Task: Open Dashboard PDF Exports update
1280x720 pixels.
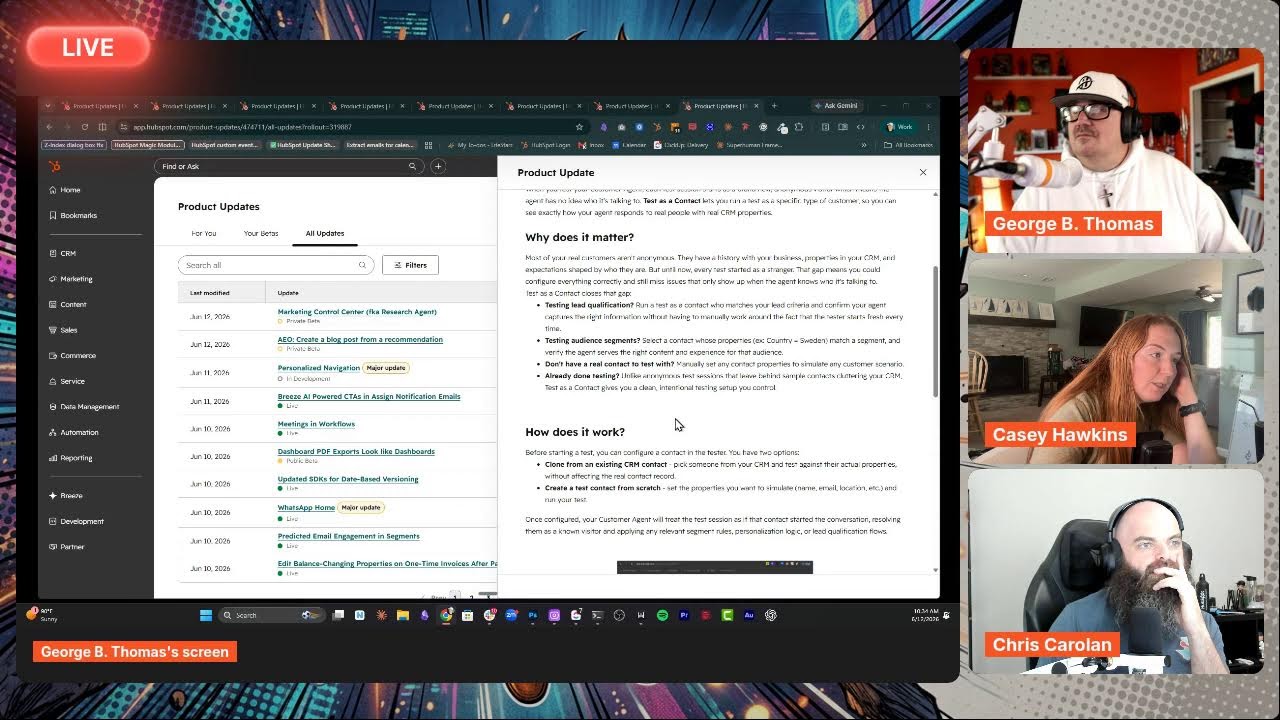Action: click(x=356, y=451)
